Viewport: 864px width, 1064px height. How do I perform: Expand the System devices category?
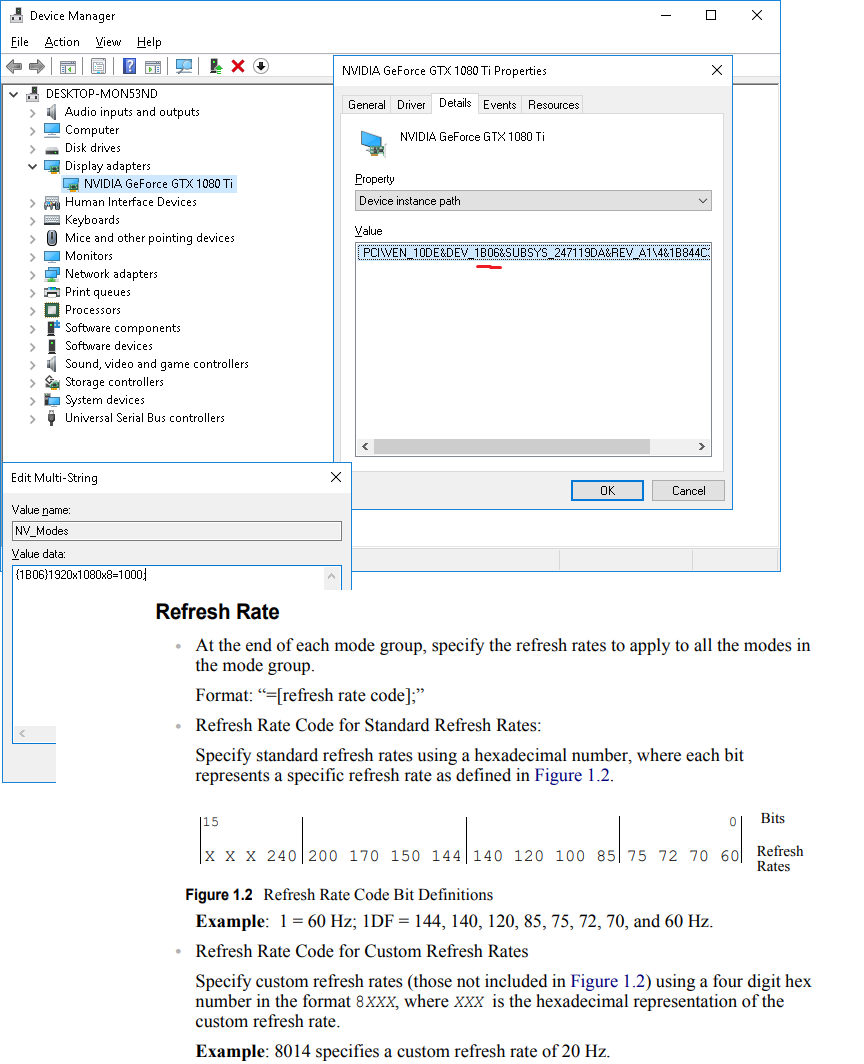(32, 400)
